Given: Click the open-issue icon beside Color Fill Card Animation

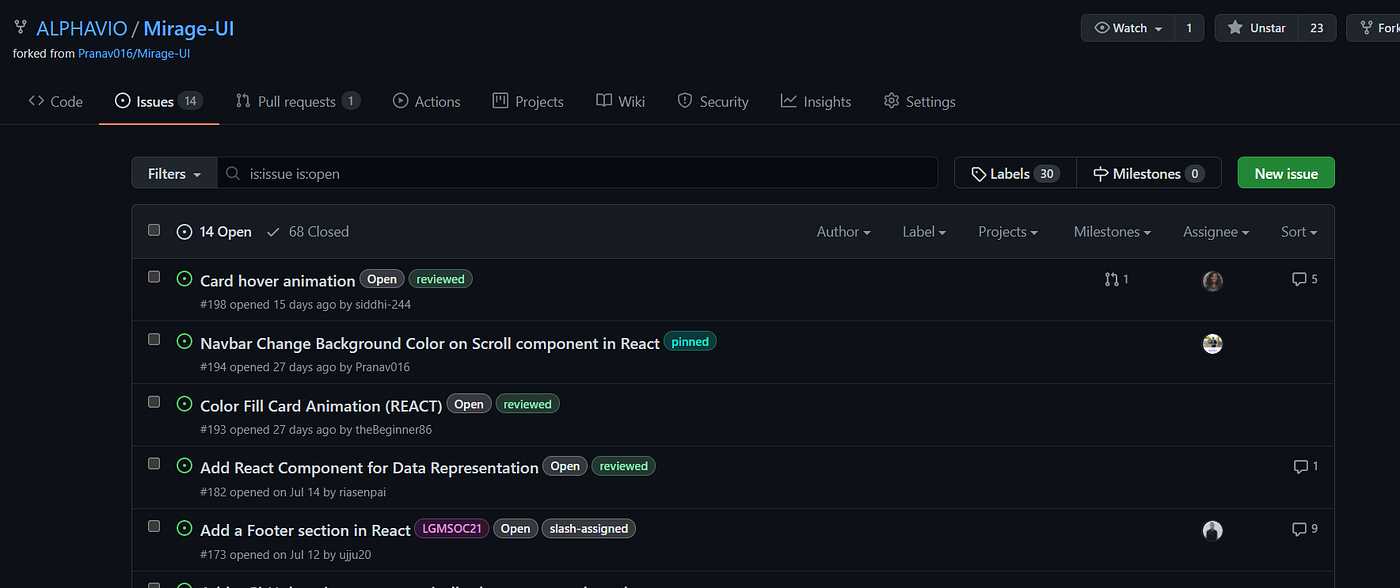Looking at the screenshot, I should (184, 404).
